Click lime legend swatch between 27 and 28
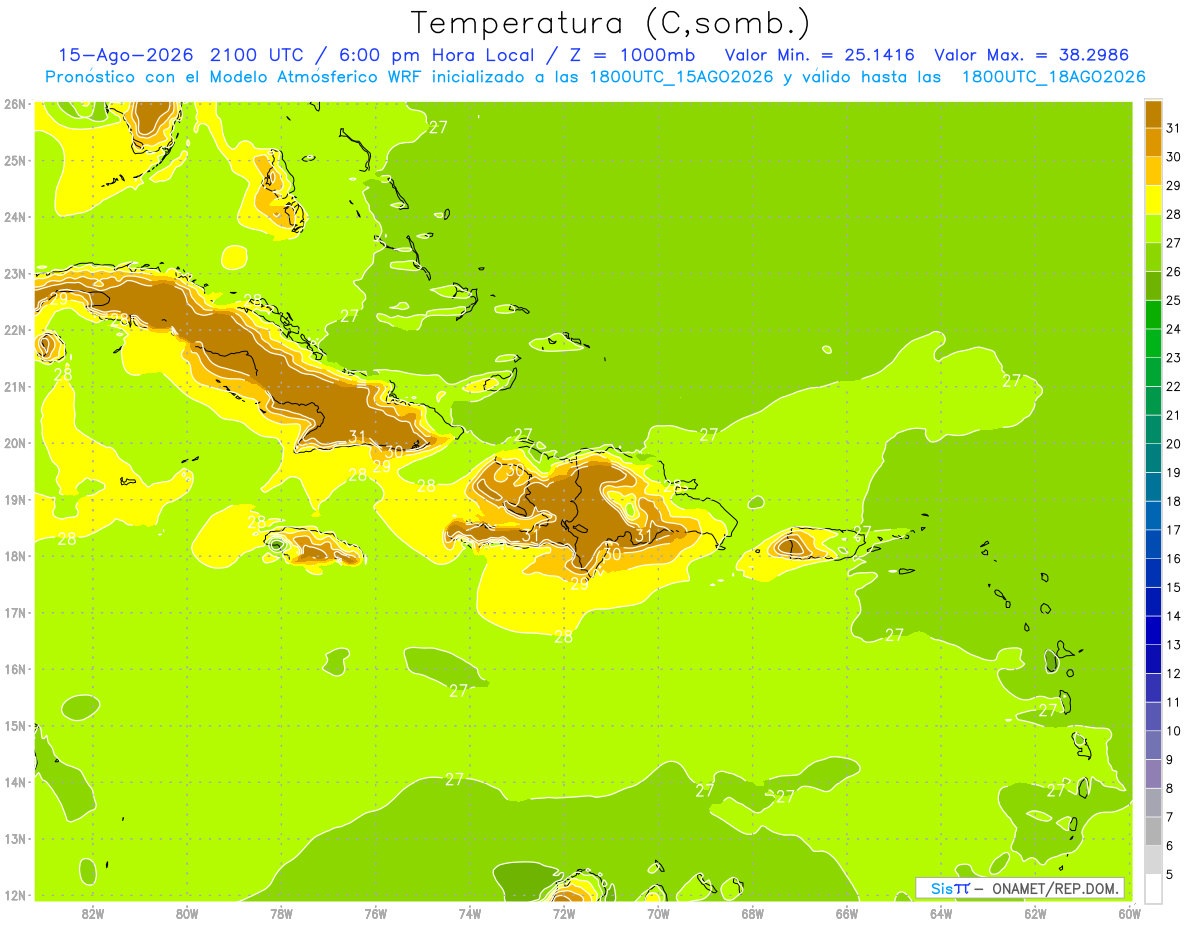This screenshot has height=927, width=1200. 1153,228
